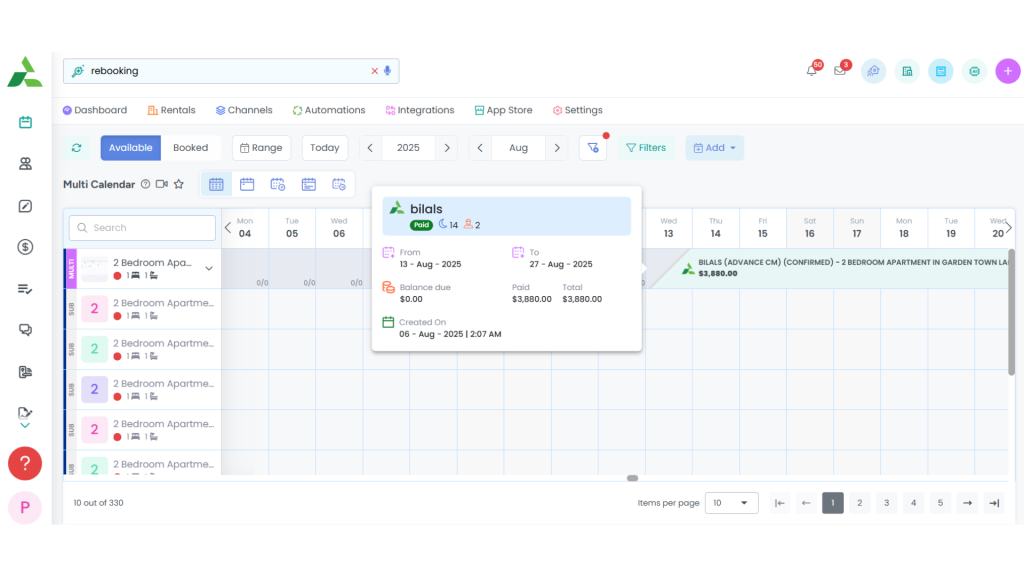Go to next year arrow

click(x=447, y=148)
